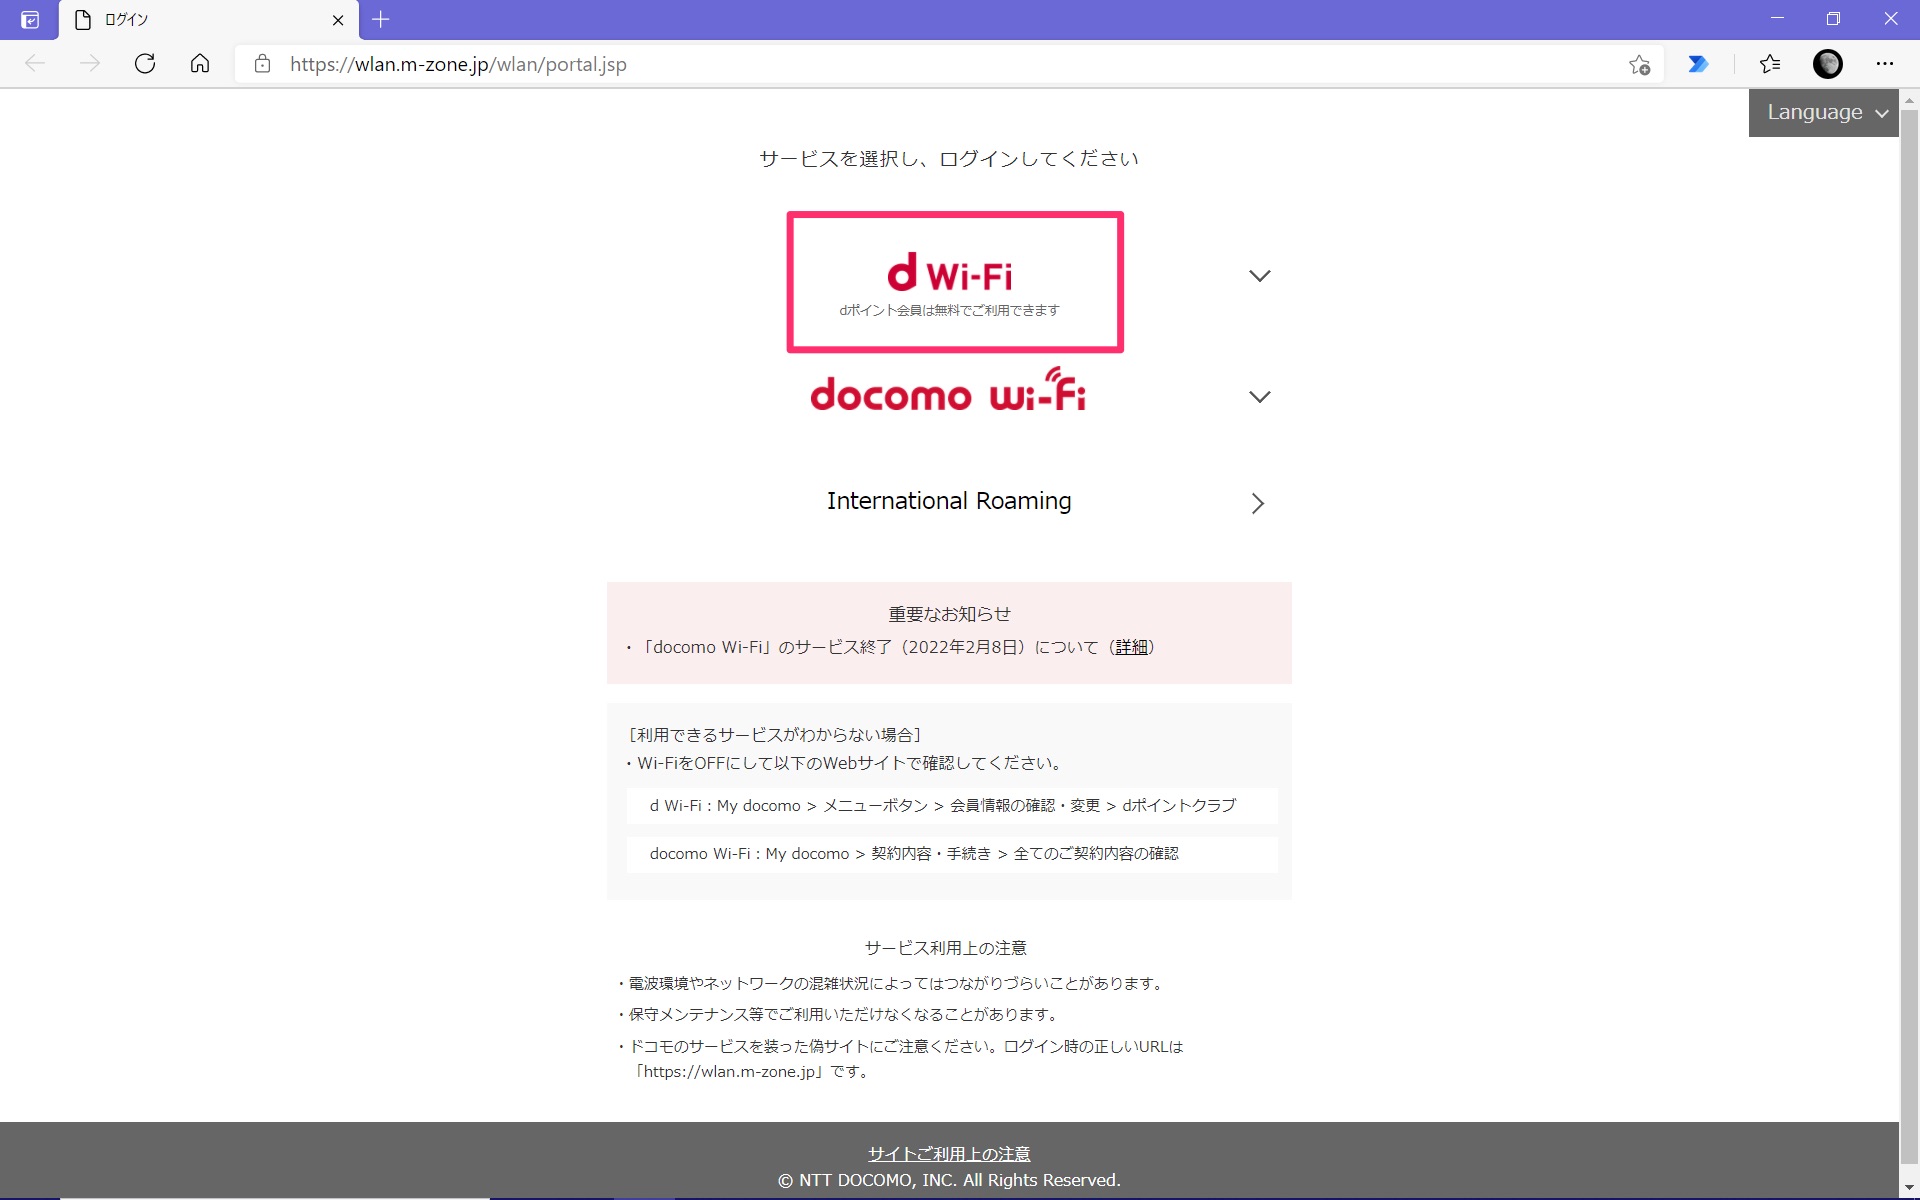Viewport: 1920px width, 1200px height.
Task: Open browser Settings and more menu
Action: coord(1885,64)
